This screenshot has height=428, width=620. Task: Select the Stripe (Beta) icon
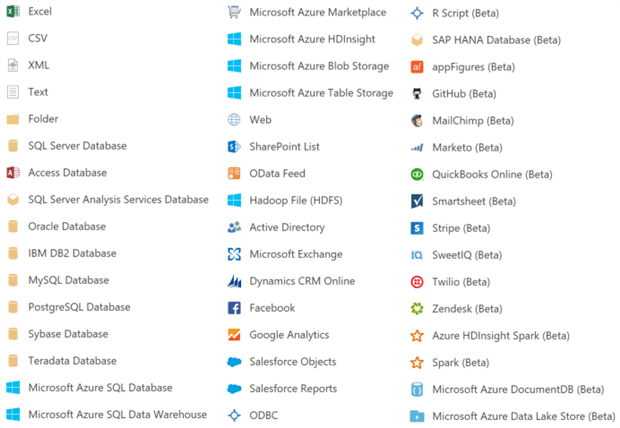[x=417, y=228]
